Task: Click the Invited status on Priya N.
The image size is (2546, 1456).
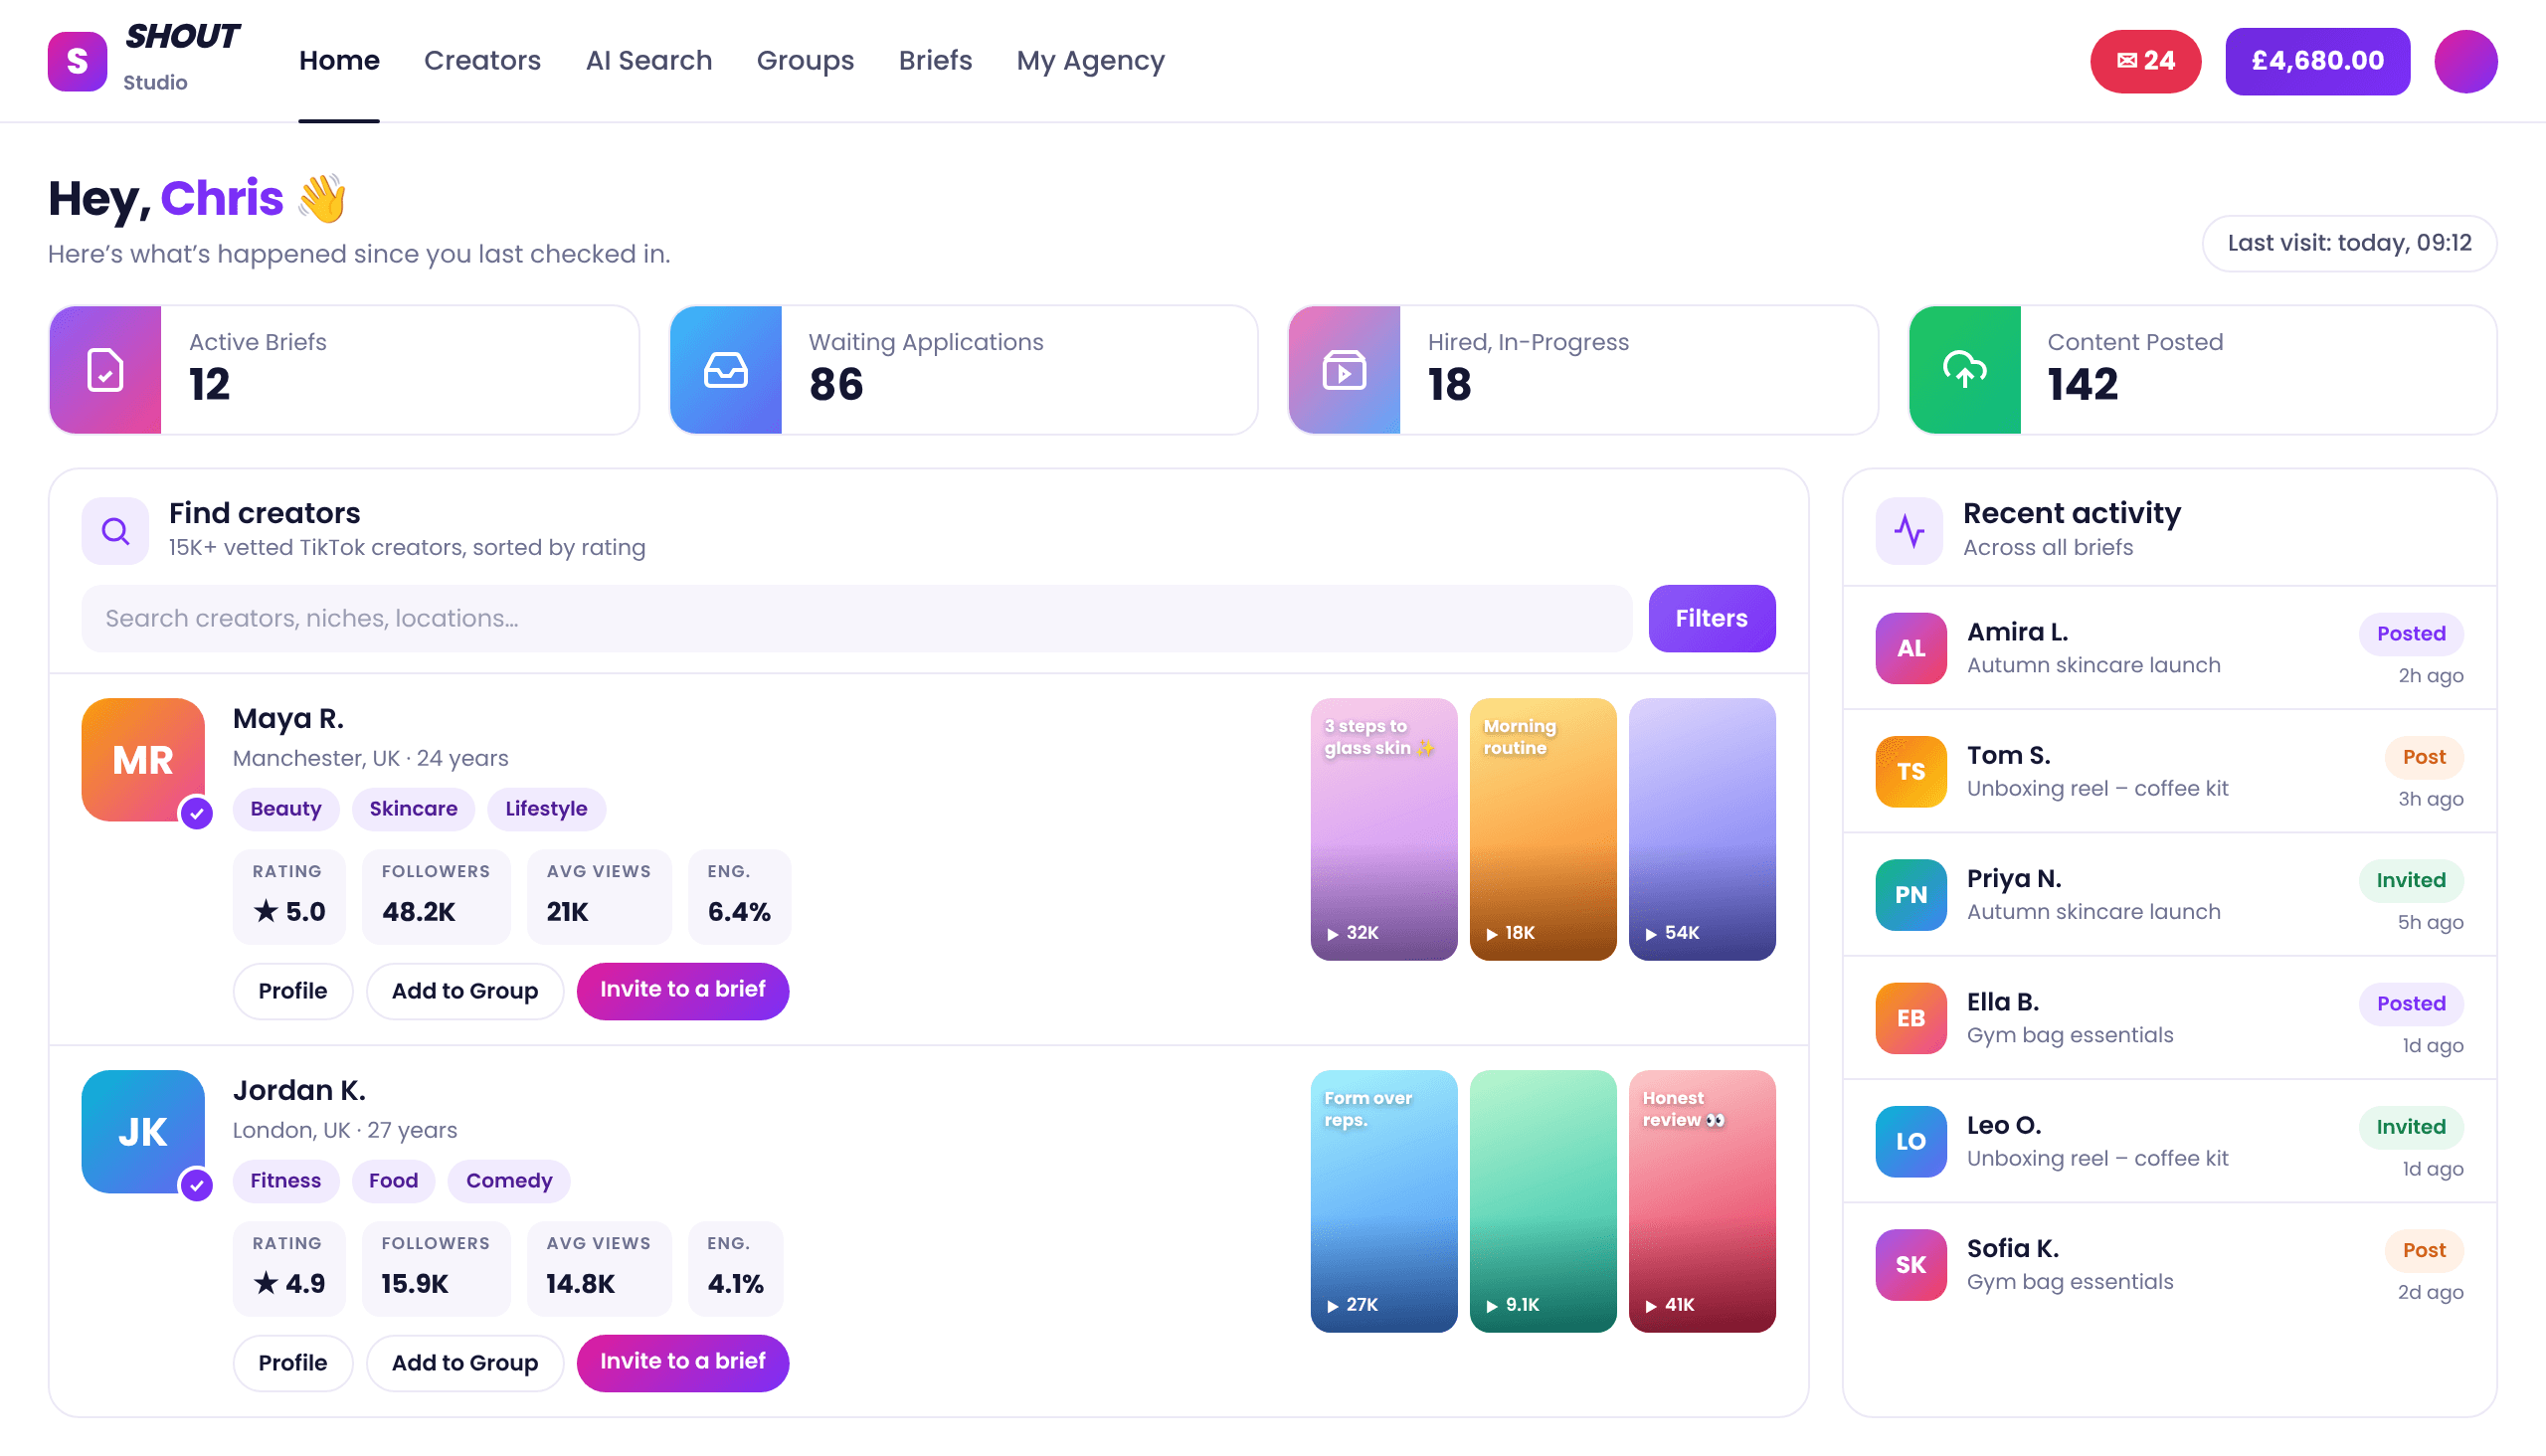Action: 2410,880
